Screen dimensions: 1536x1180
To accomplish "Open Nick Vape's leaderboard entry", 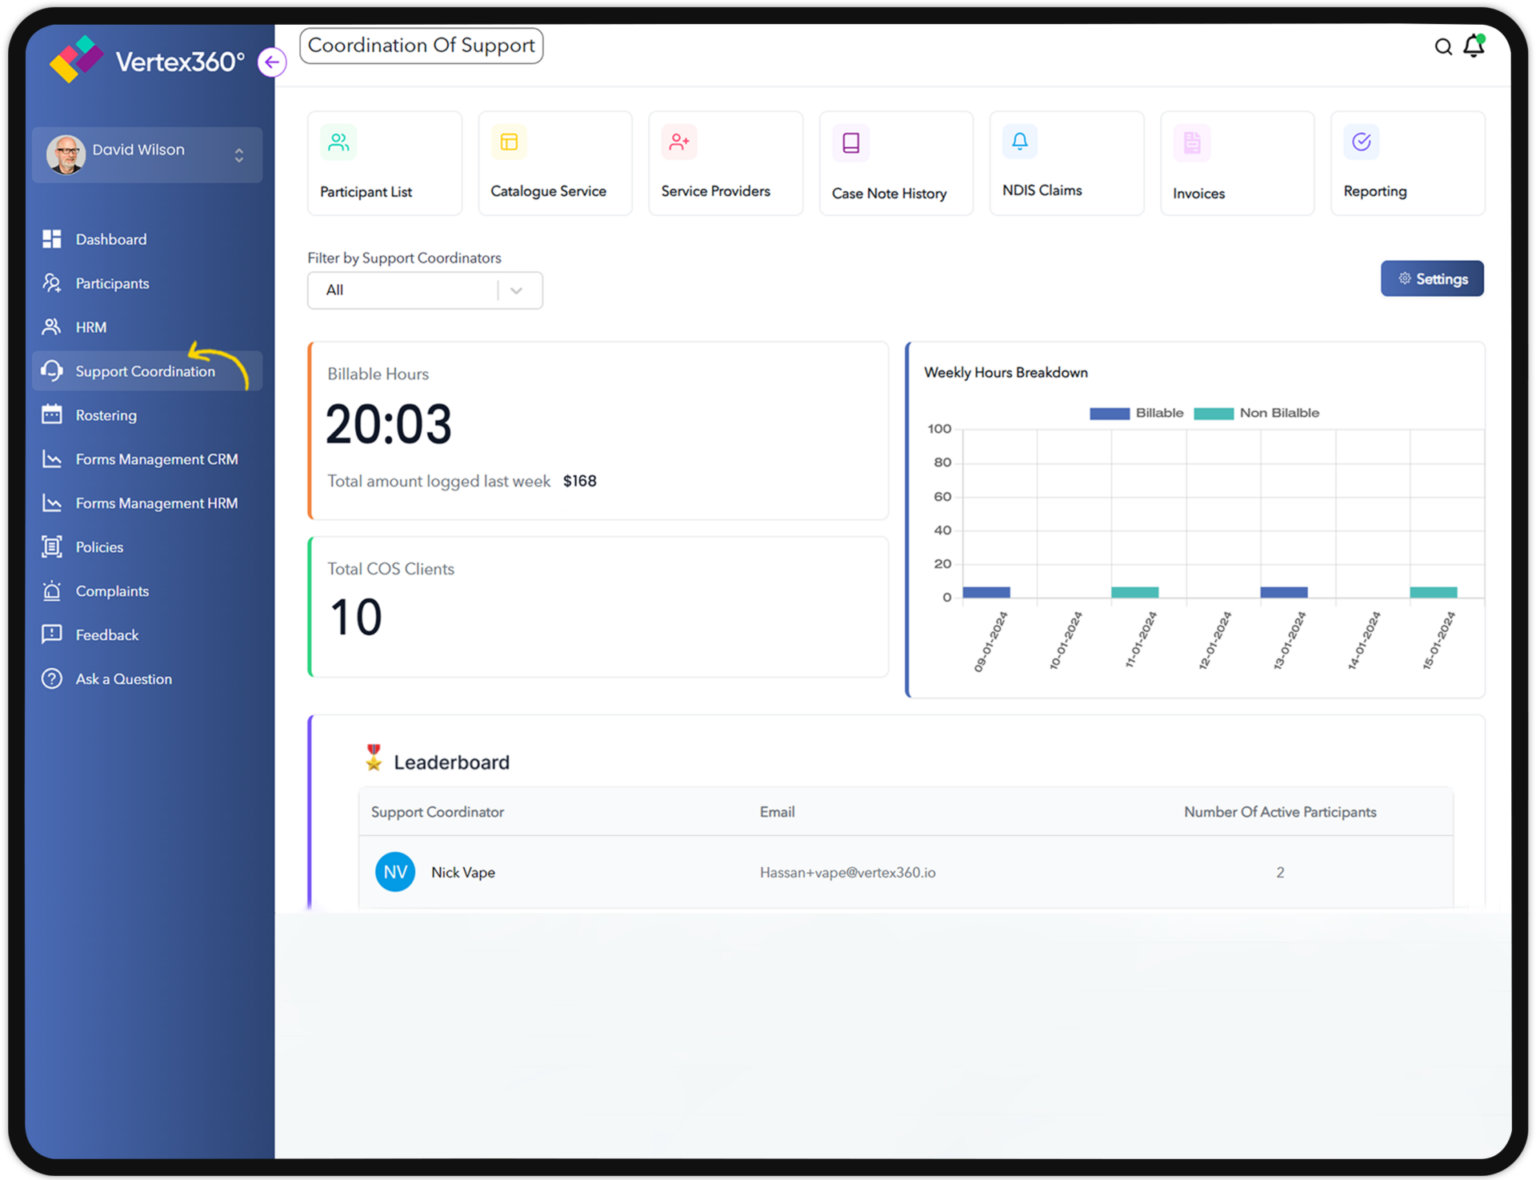I will pyautogui.click(x=463, y=872).
